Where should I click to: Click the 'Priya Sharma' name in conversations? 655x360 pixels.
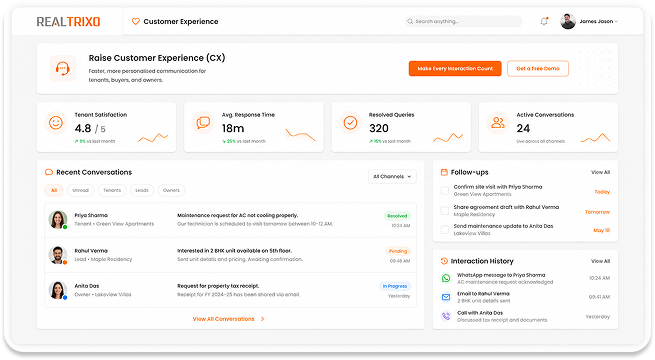point(91,215)
